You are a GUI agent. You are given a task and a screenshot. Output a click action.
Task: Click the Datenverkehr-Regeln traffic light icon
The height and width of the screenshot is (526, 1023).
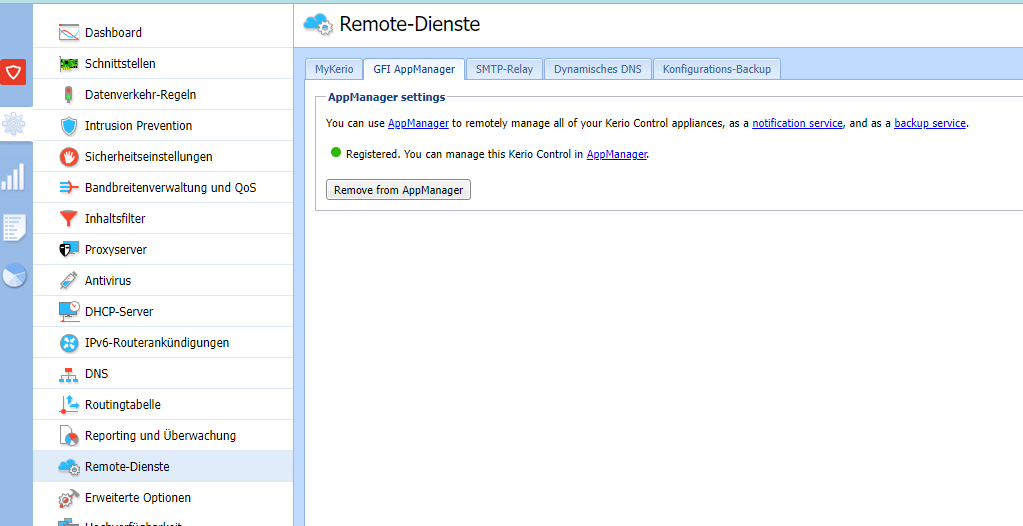point(69,95)
